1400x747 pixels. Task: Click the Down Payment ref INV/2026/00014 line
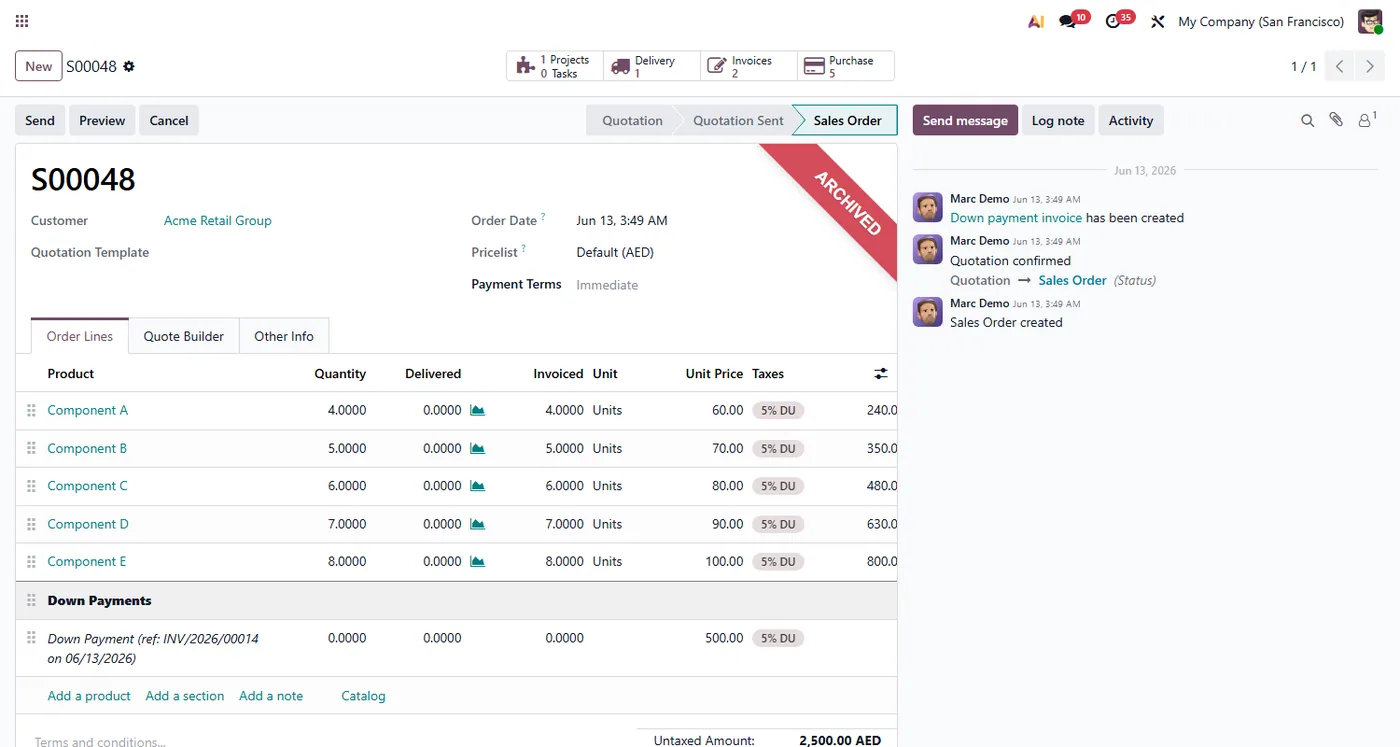pyautogui.click(x=153, y=648)
